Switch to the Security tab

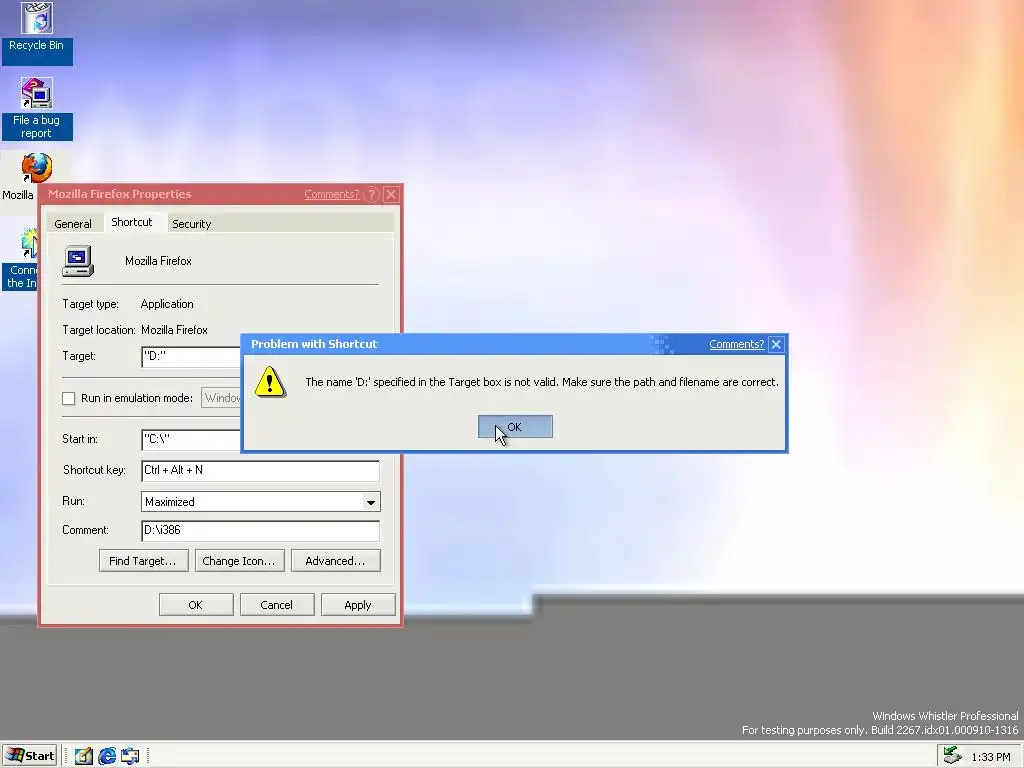(191, 223)
